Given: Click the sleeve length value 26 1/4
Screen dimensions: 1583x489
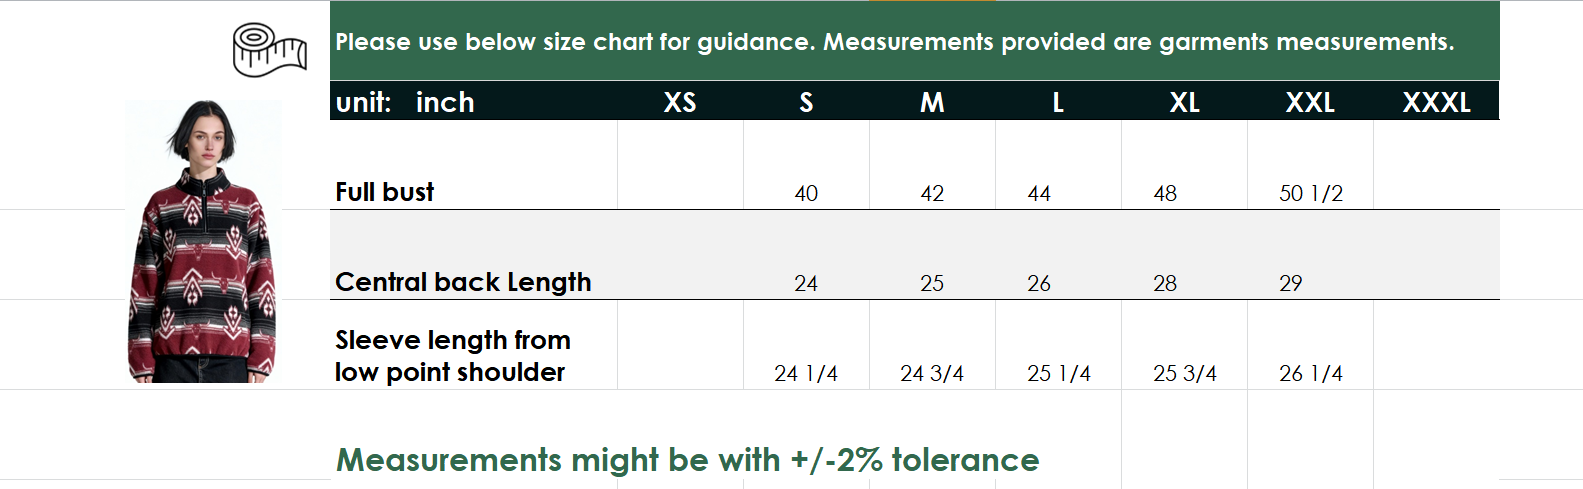Looking at the screenshot, I should tap(1310, 373).
